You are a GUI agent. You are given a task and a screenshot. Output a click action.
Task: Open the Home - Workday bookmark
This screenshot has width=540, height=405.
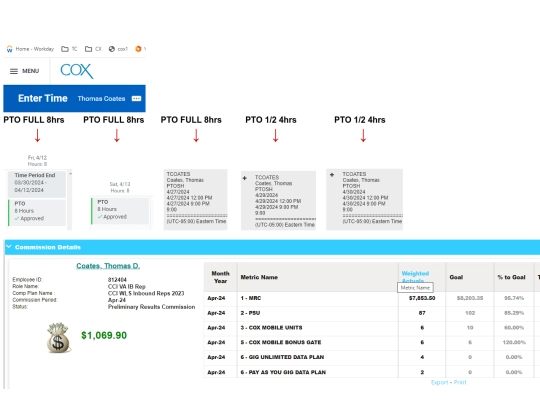[x=30, y=49]
